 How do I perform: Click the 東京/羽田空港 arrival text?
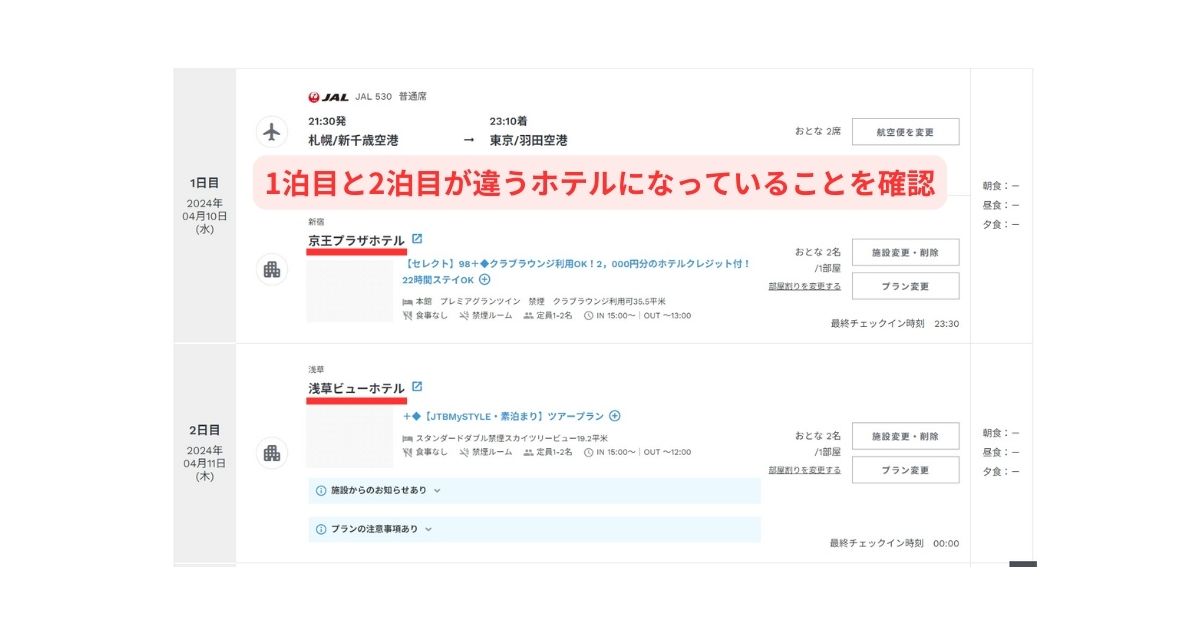[x=528, y=141]
